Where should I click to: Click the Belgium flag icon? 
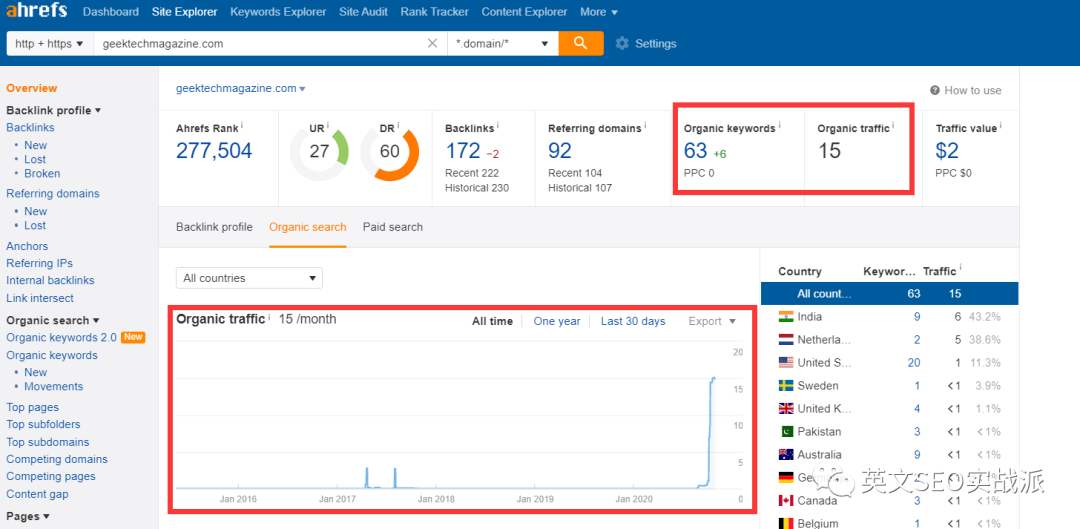(786, 523)
